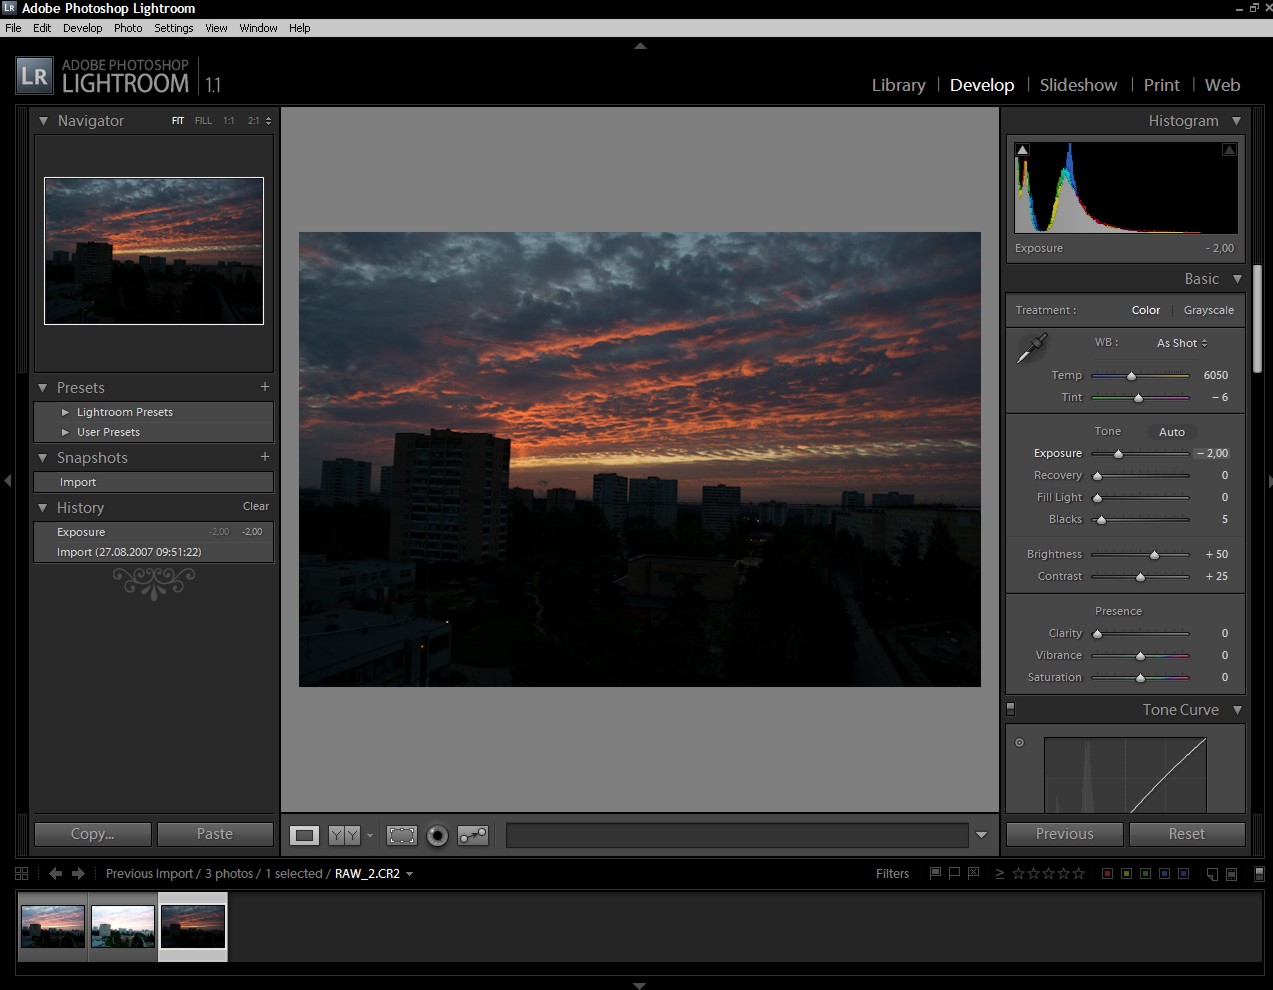Choose the Remove Spots tool

pos(473,835)
